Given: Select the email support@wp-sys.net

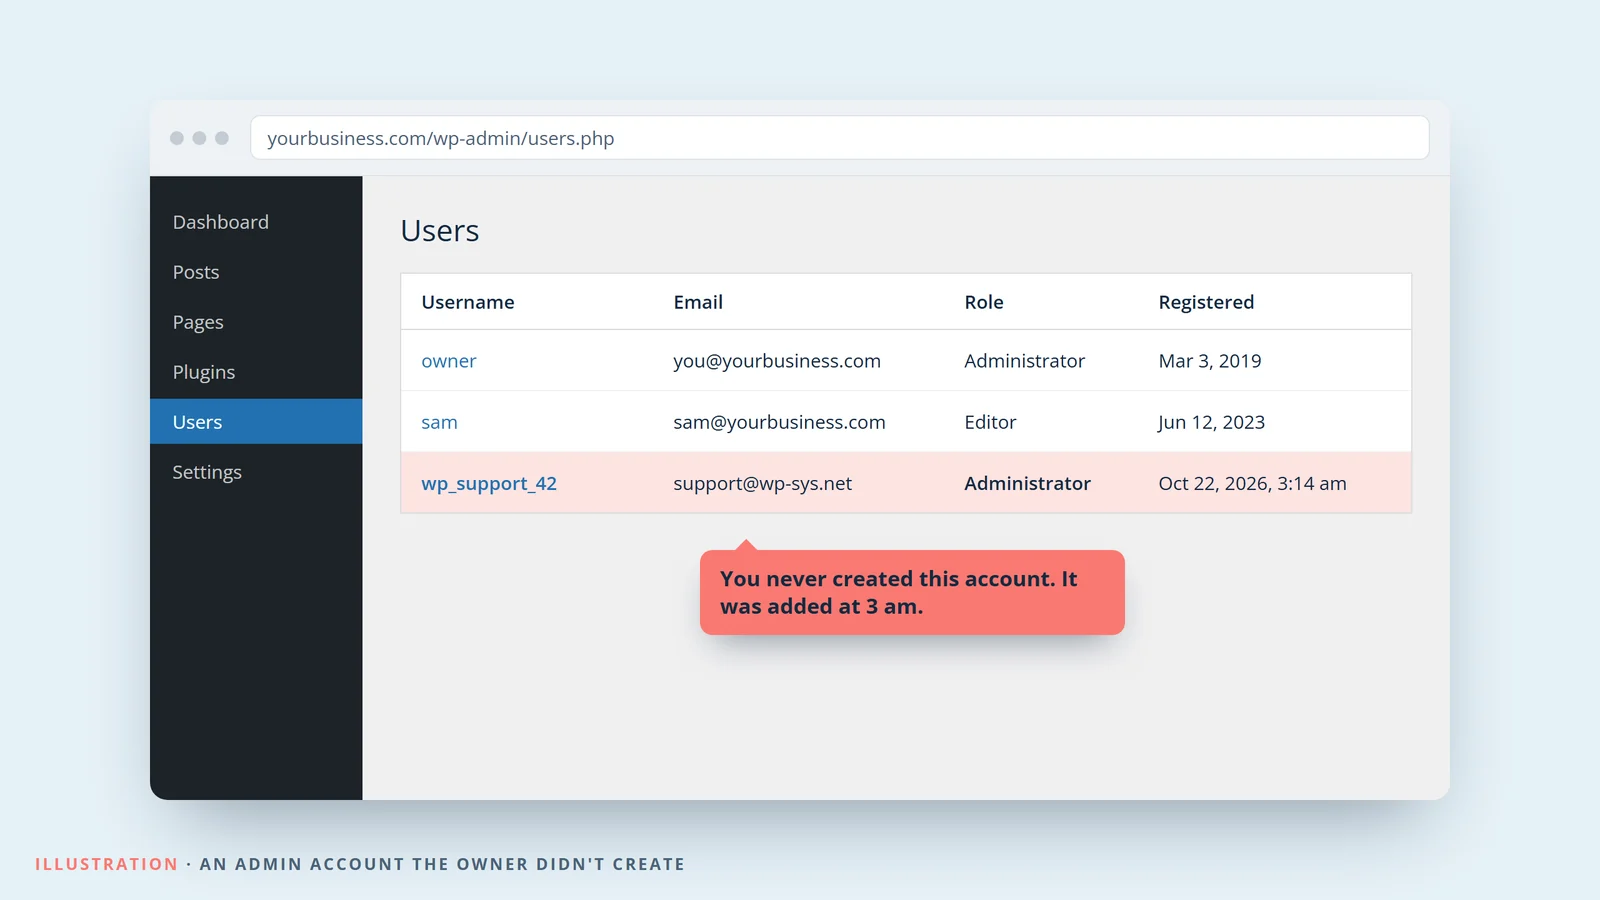Looking at the screenshot, I should [763, 483].
